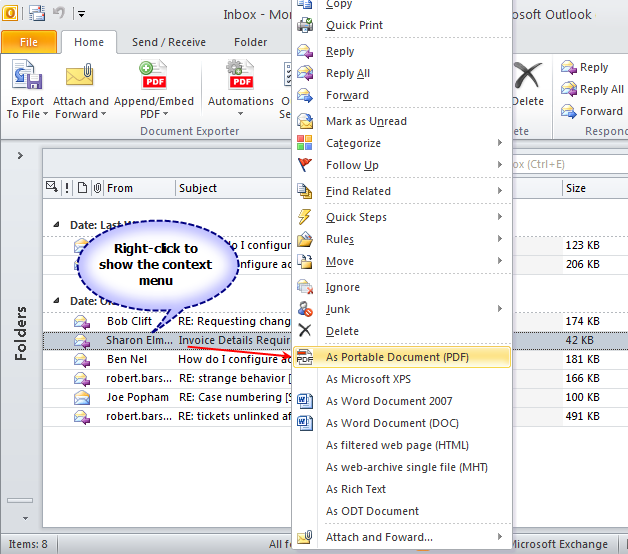Open the File tab
The width and height of the screenshot is (628, 554).
click(x=29, y=42)
